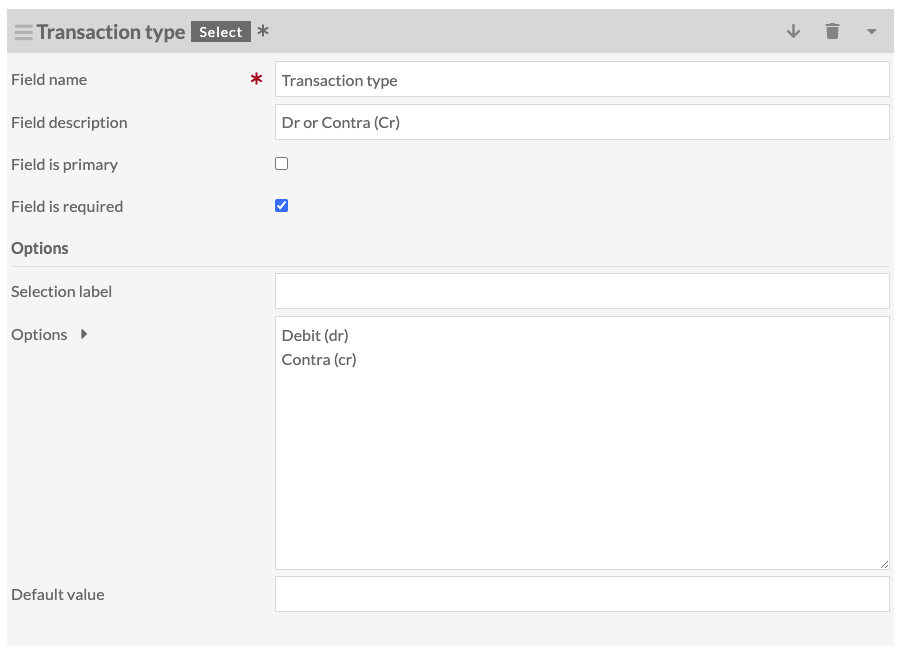This screenshot has width=903, height=653.
Task: Click the Select type badge
Action: 220,31
